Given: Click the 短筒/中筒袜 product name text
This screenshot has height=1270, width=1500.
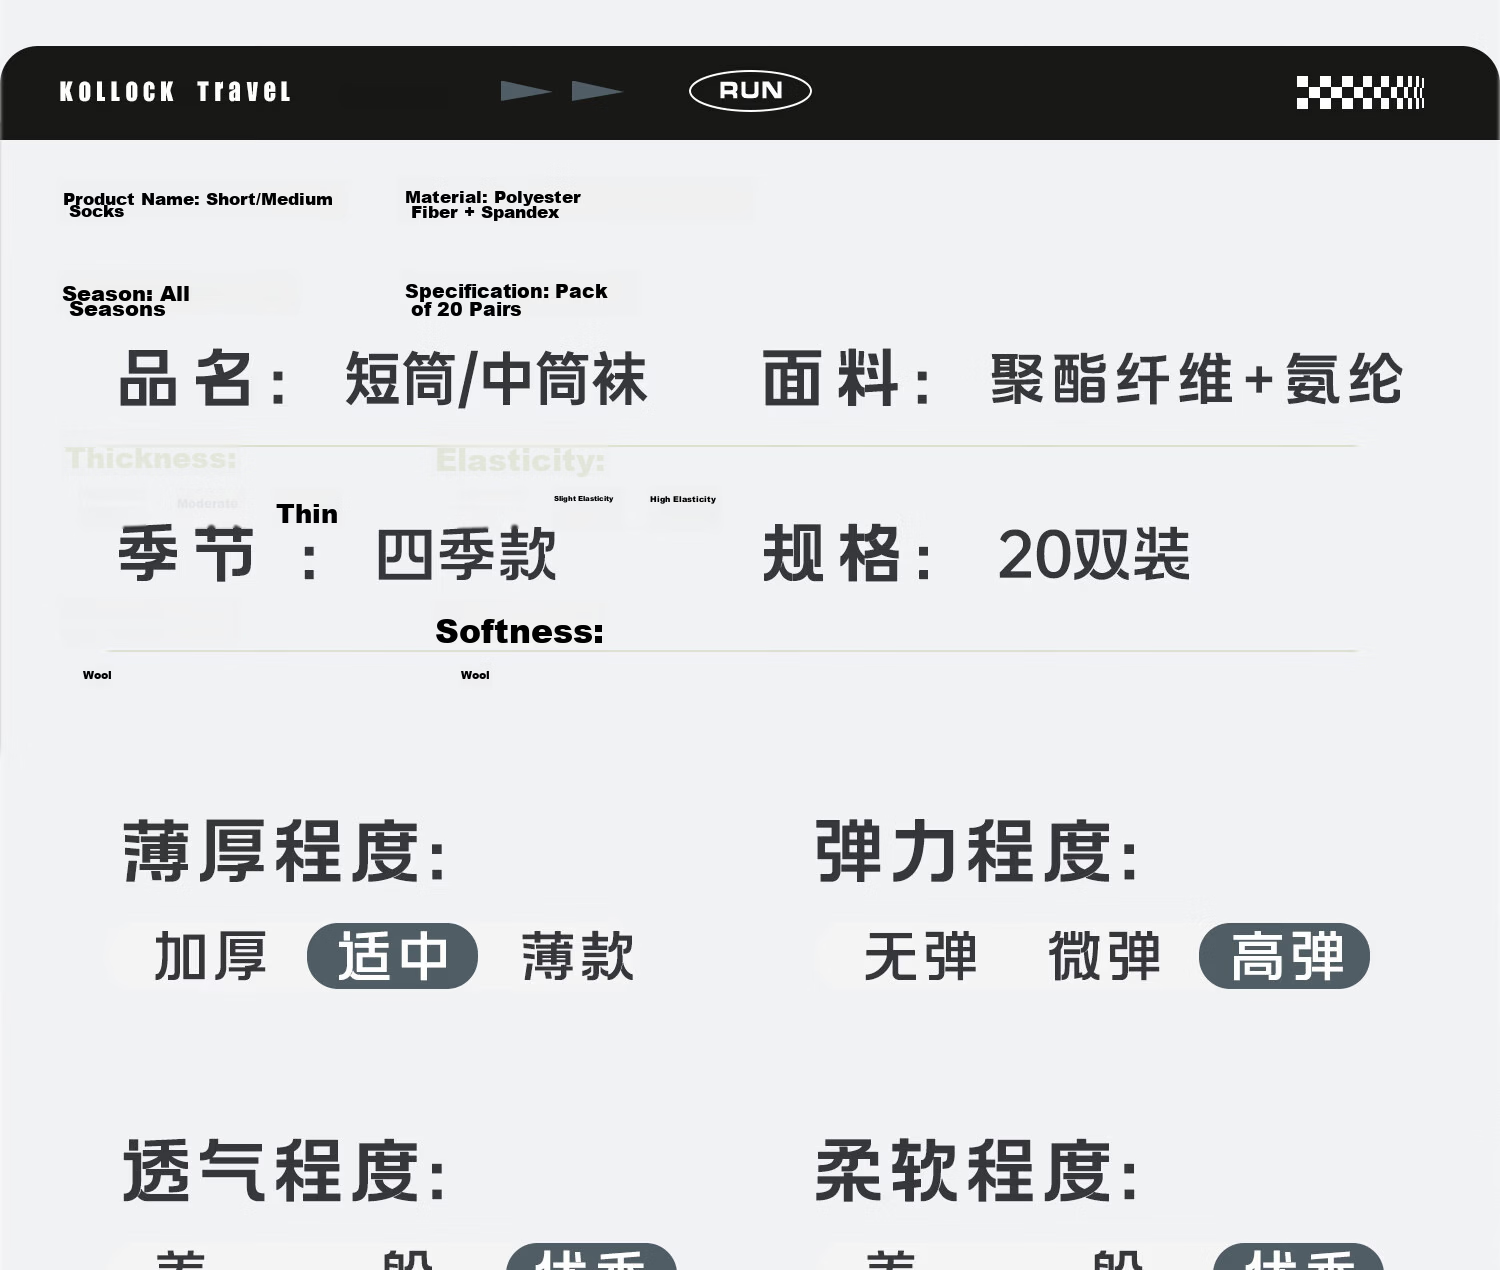Looking at the screenshot, I should (x=496, y=380).
